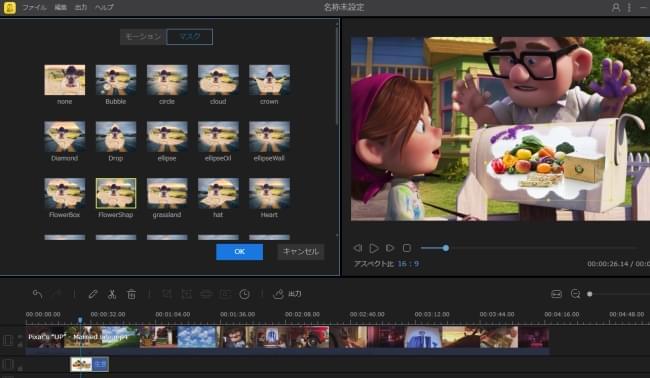The width and height of the screenshot is (650, 378).
Task: Pick the Diamond mask
Action: coord(65,137)
